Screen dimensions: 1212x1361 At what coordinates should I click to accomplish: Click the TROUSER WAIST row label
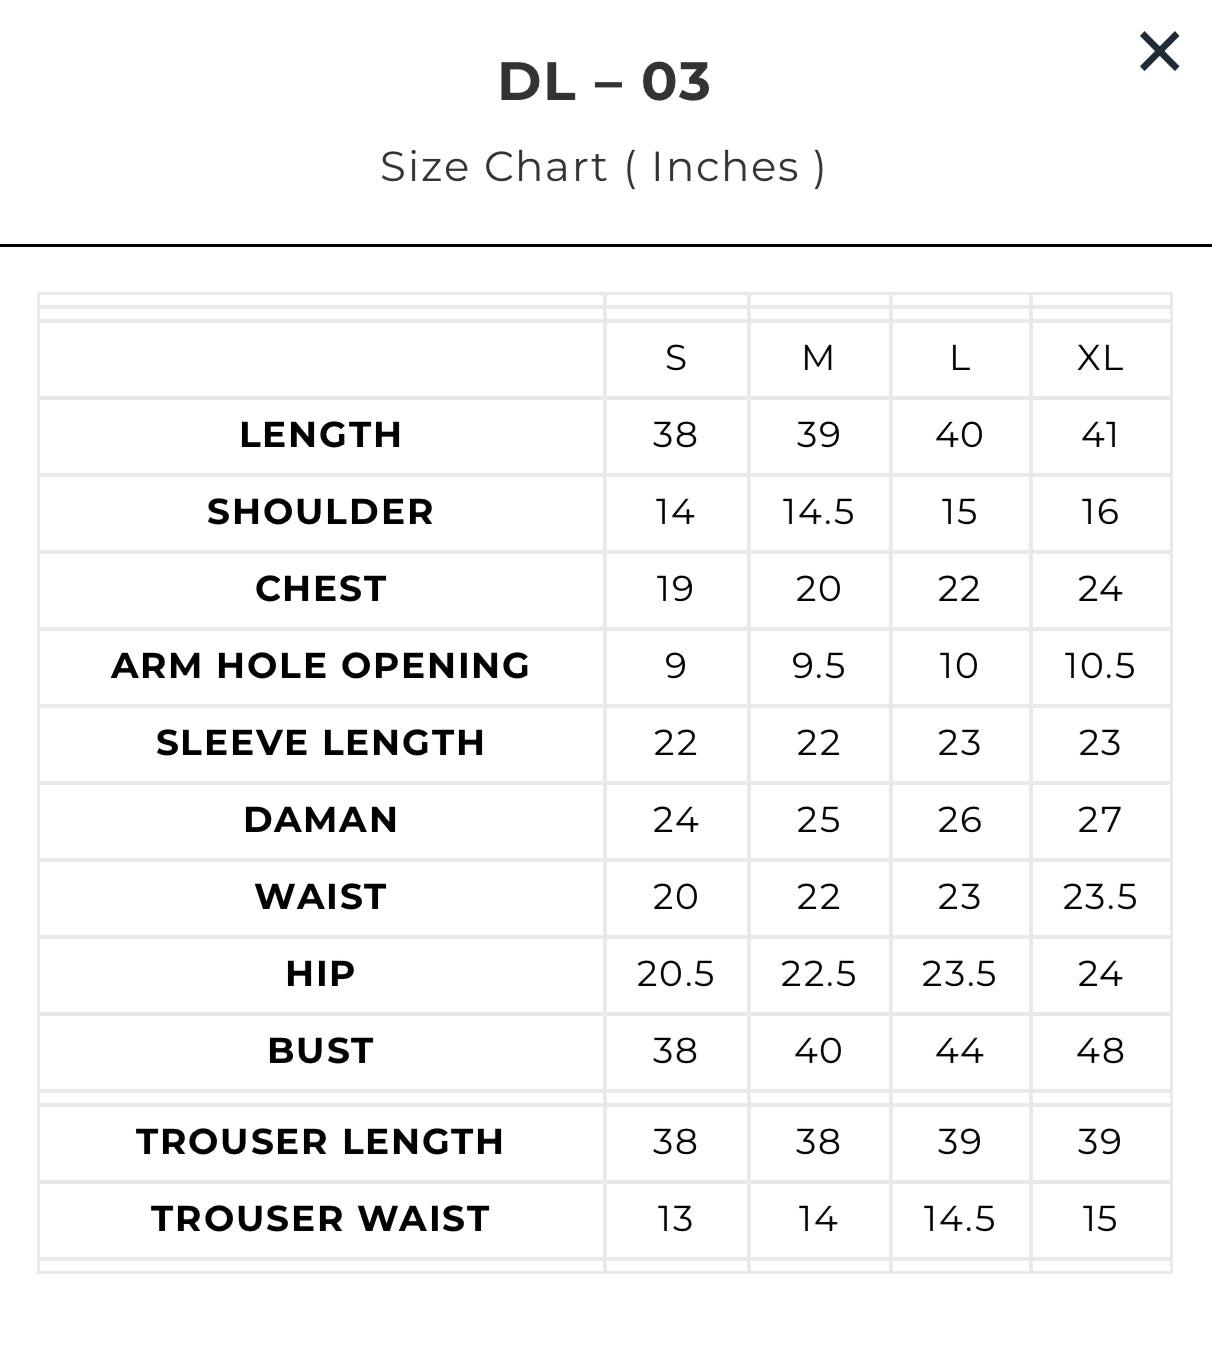(321, 1219)
